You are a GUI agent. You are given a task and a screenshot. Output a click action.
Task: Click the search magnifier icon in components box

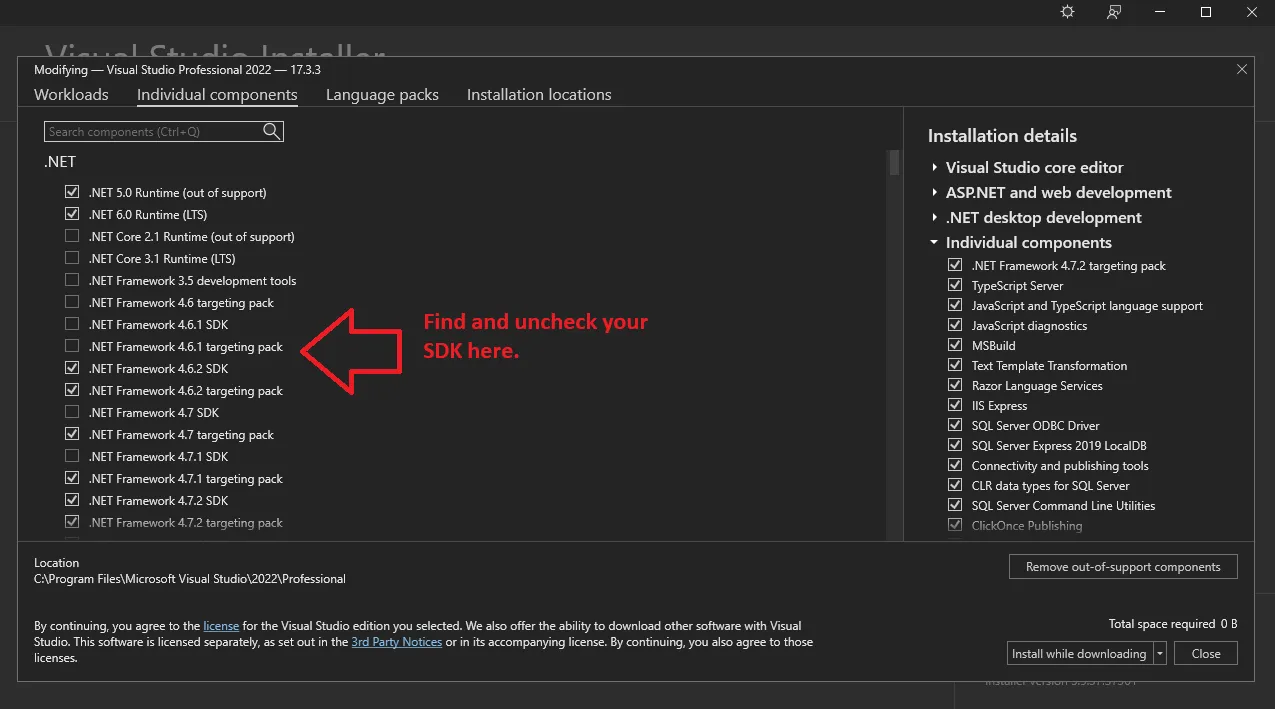pyautogui.click(x=272, y=131)
